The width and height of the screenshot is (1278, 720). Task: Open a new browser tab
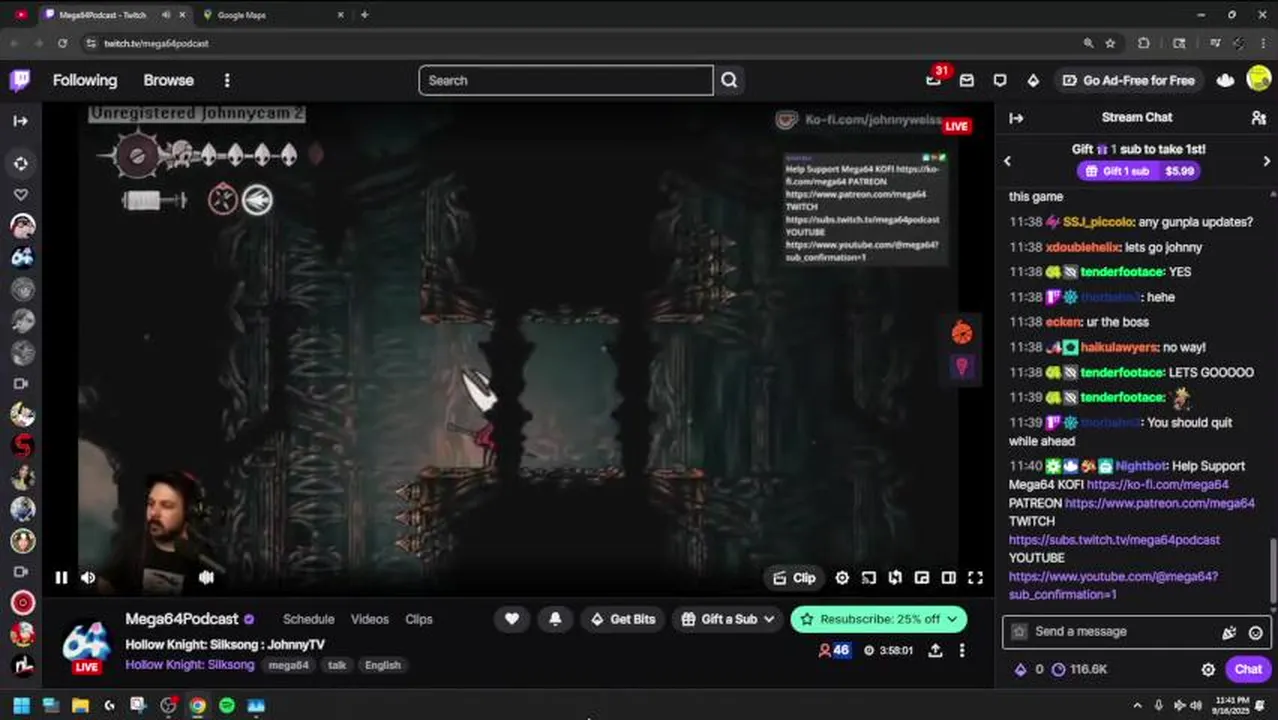click(364, 15)
